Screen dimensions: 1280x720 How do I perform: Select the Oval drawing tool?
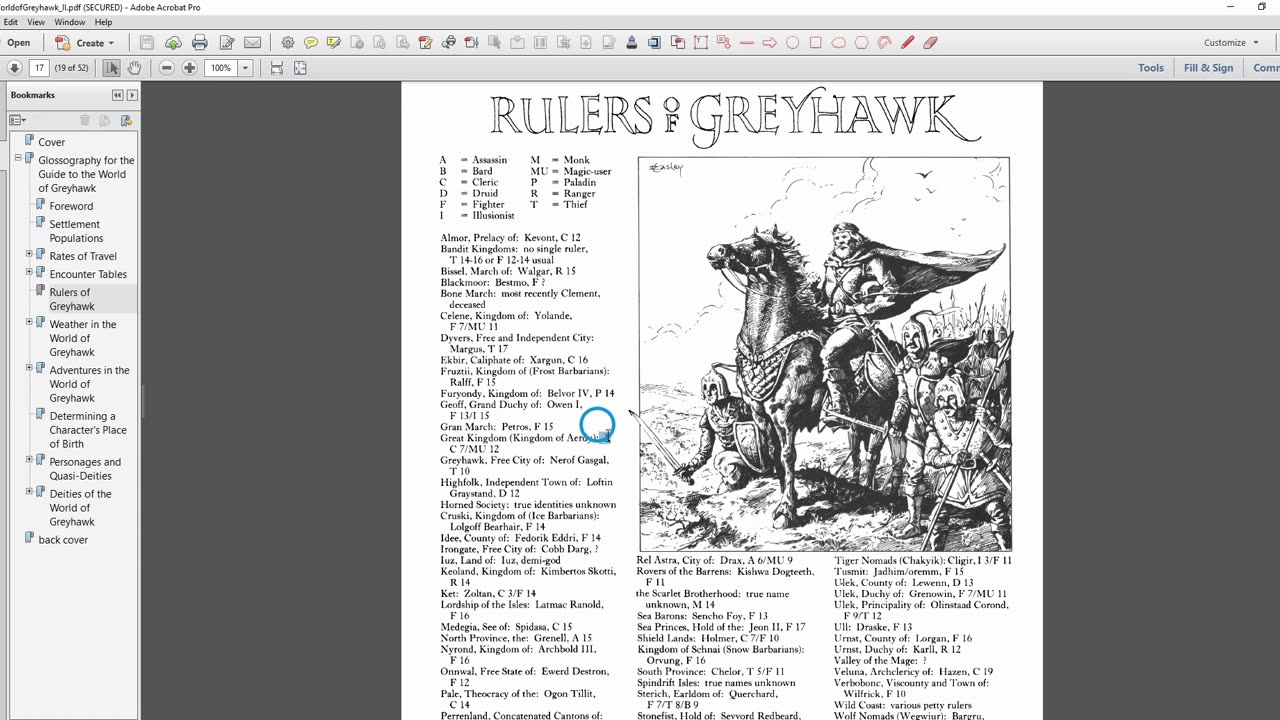pos(793,43)
